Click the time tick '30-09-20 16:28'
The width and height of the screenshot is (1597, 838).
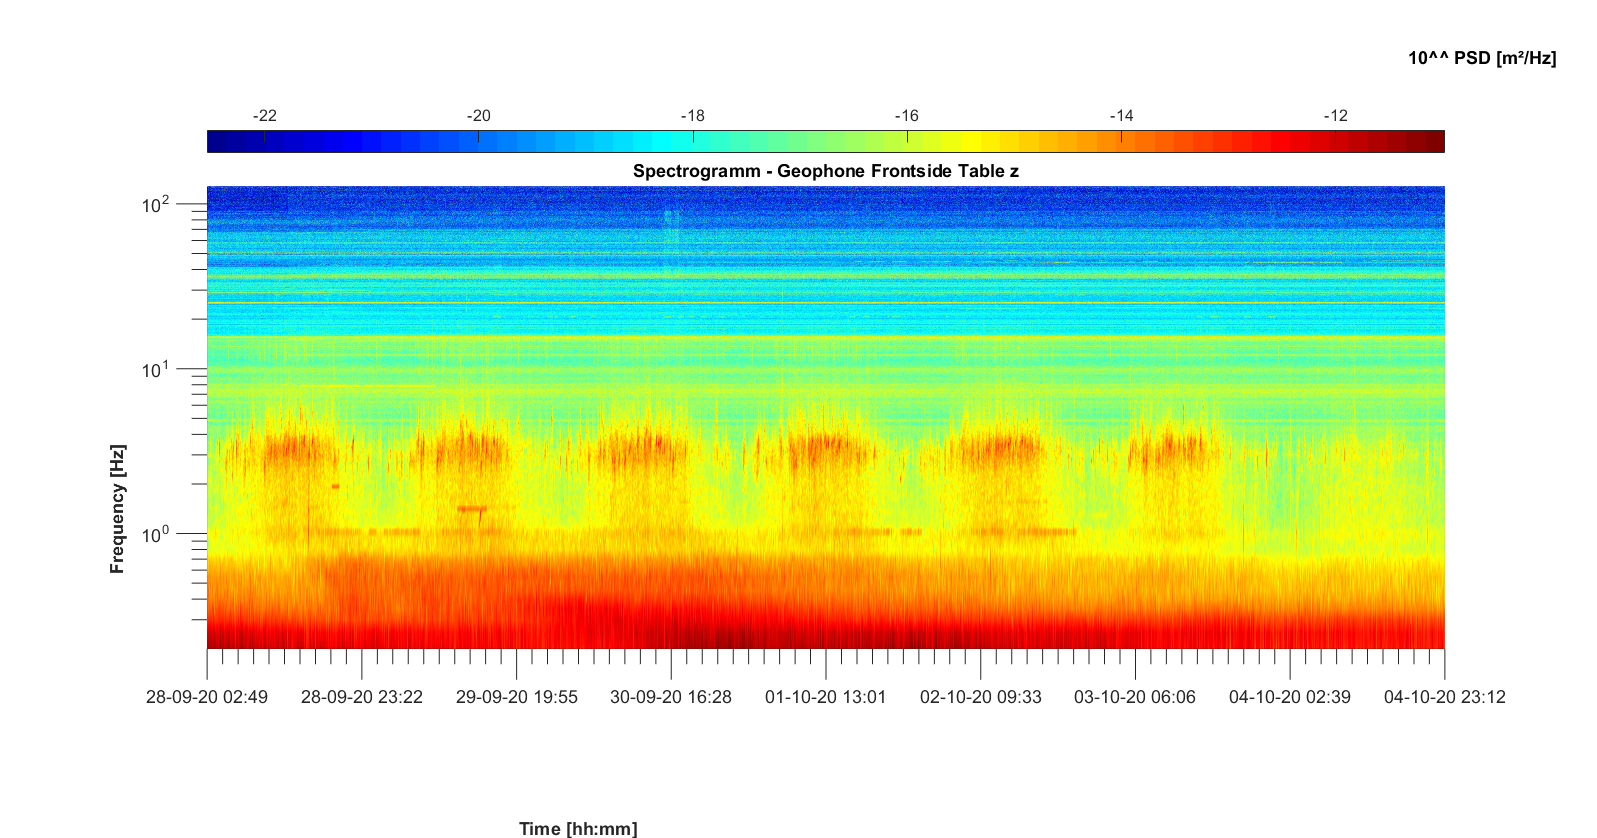[x=671, y=697]
